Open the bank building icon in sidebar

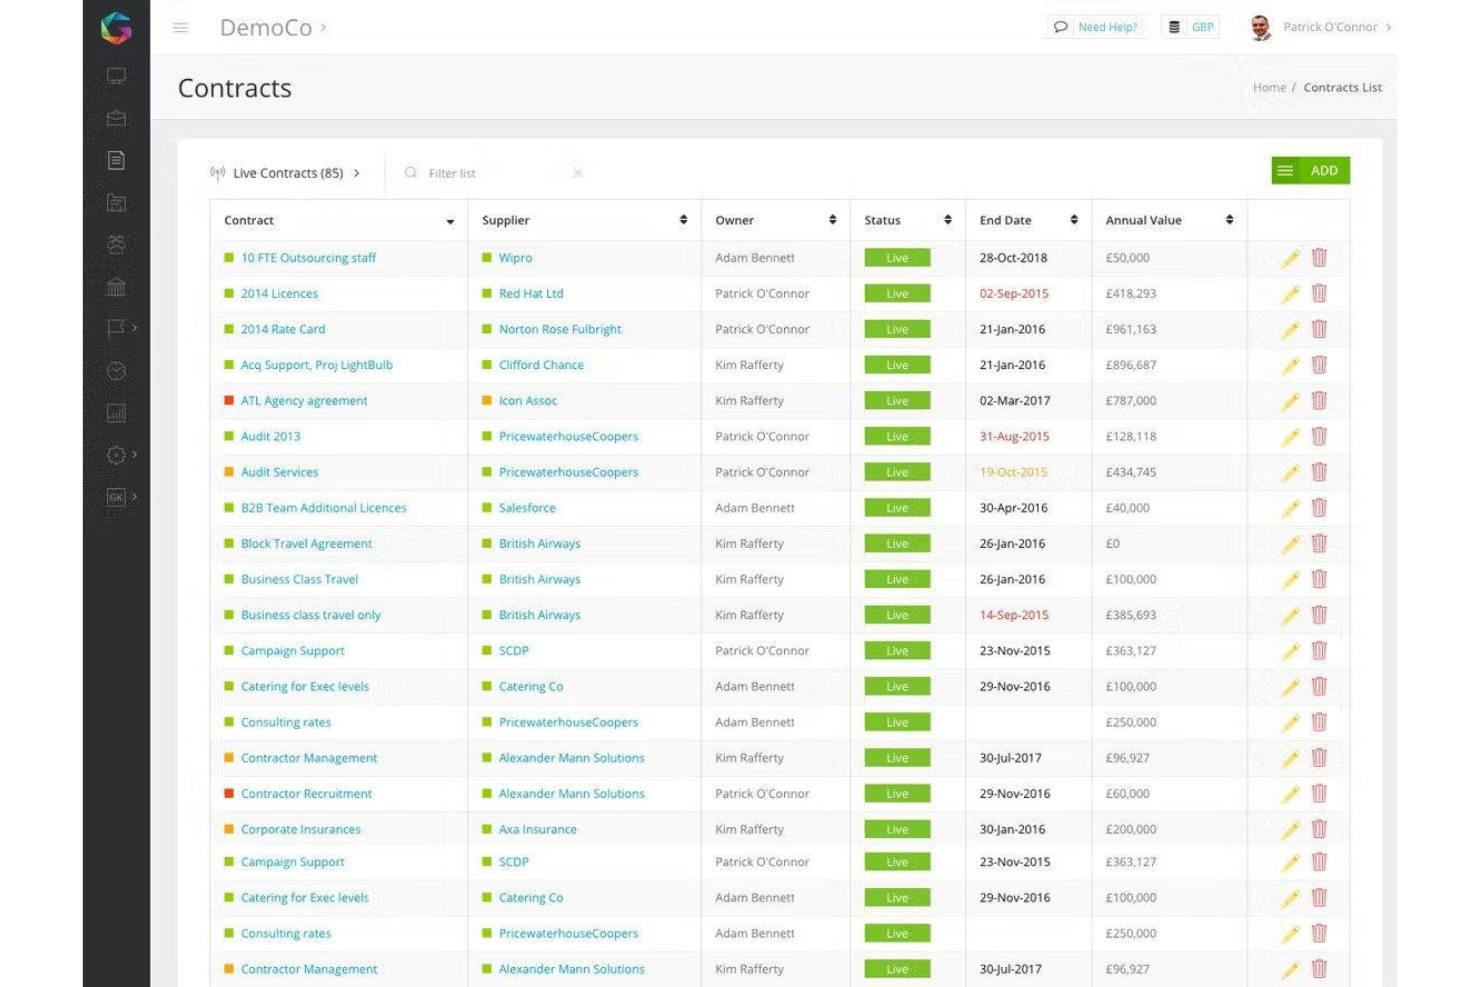116,287
